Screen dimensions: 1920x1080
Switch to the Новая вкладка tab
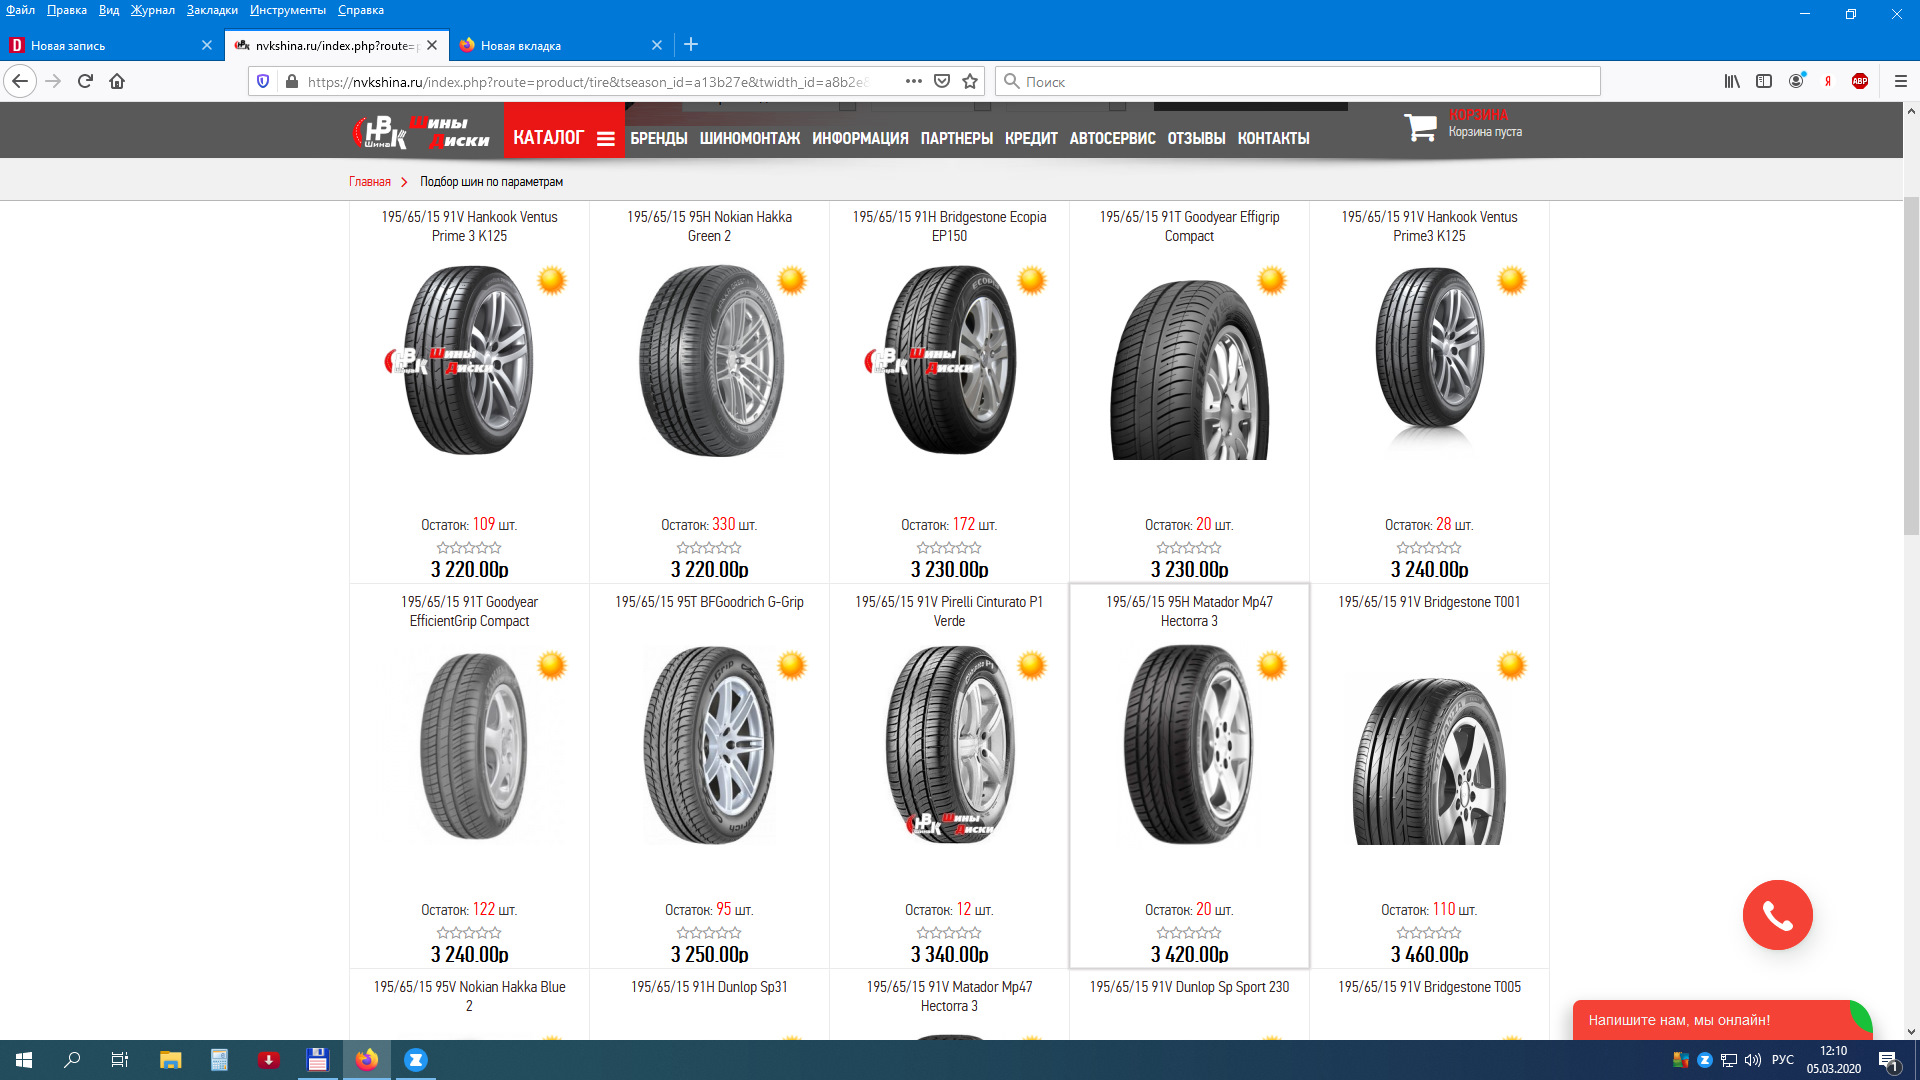(560, 45)
